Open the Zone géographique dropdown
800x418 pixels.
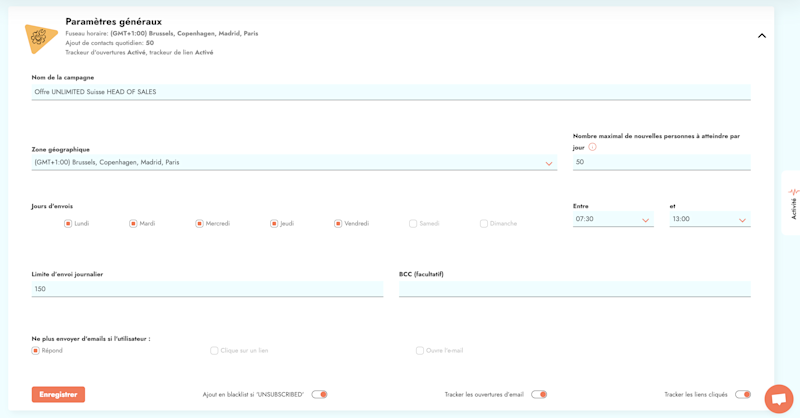294,162
